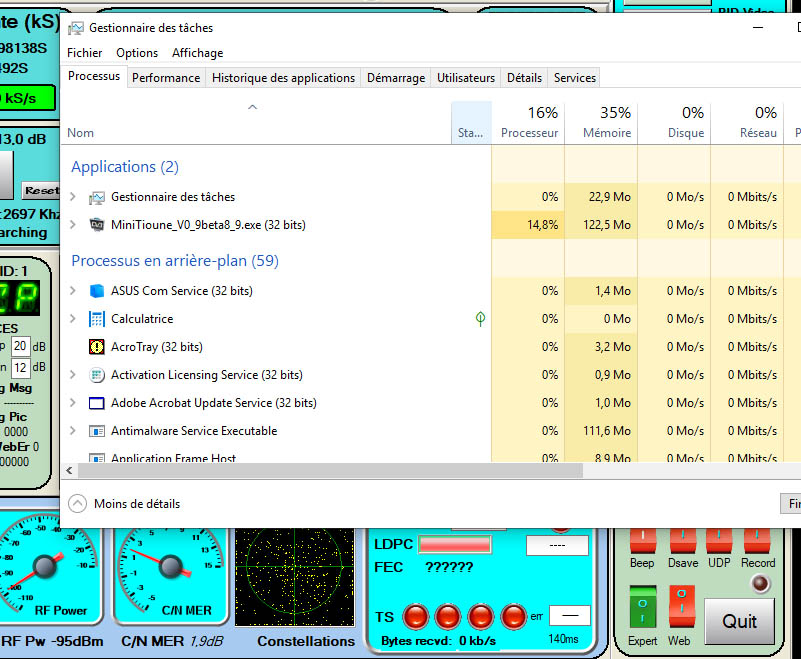The height and width of the screenshot is (659, 801).
Task: Click the Reset button on the left panel
Action: click(38, 190)
